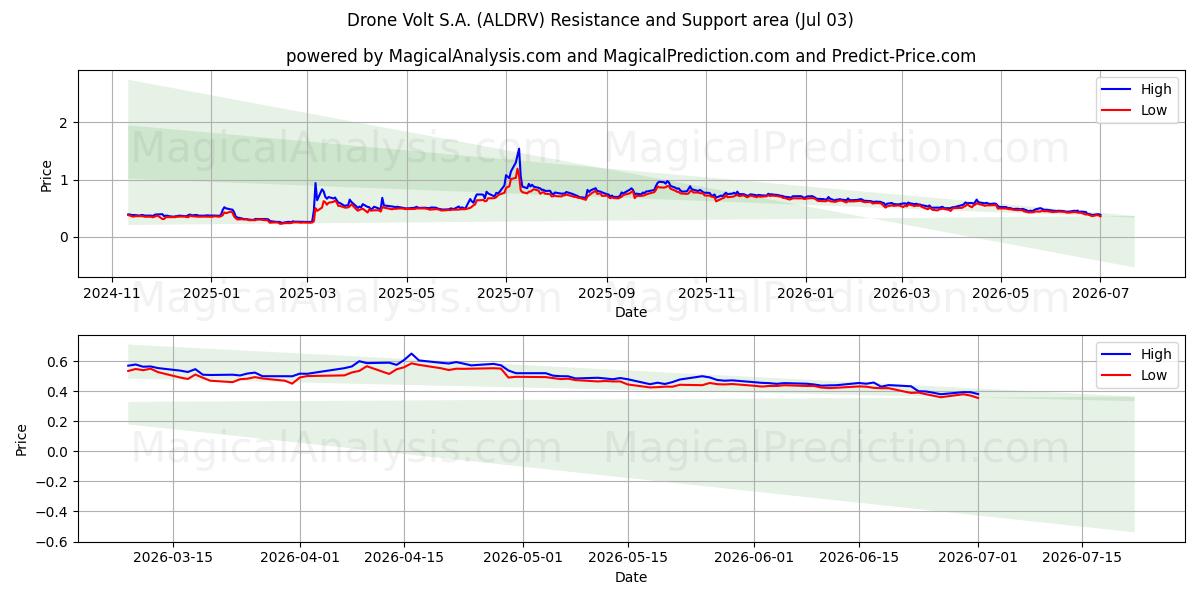Click the '2025-03' tick label
The width and height of the screenshot is (1200, 600).
click(308, 293)
